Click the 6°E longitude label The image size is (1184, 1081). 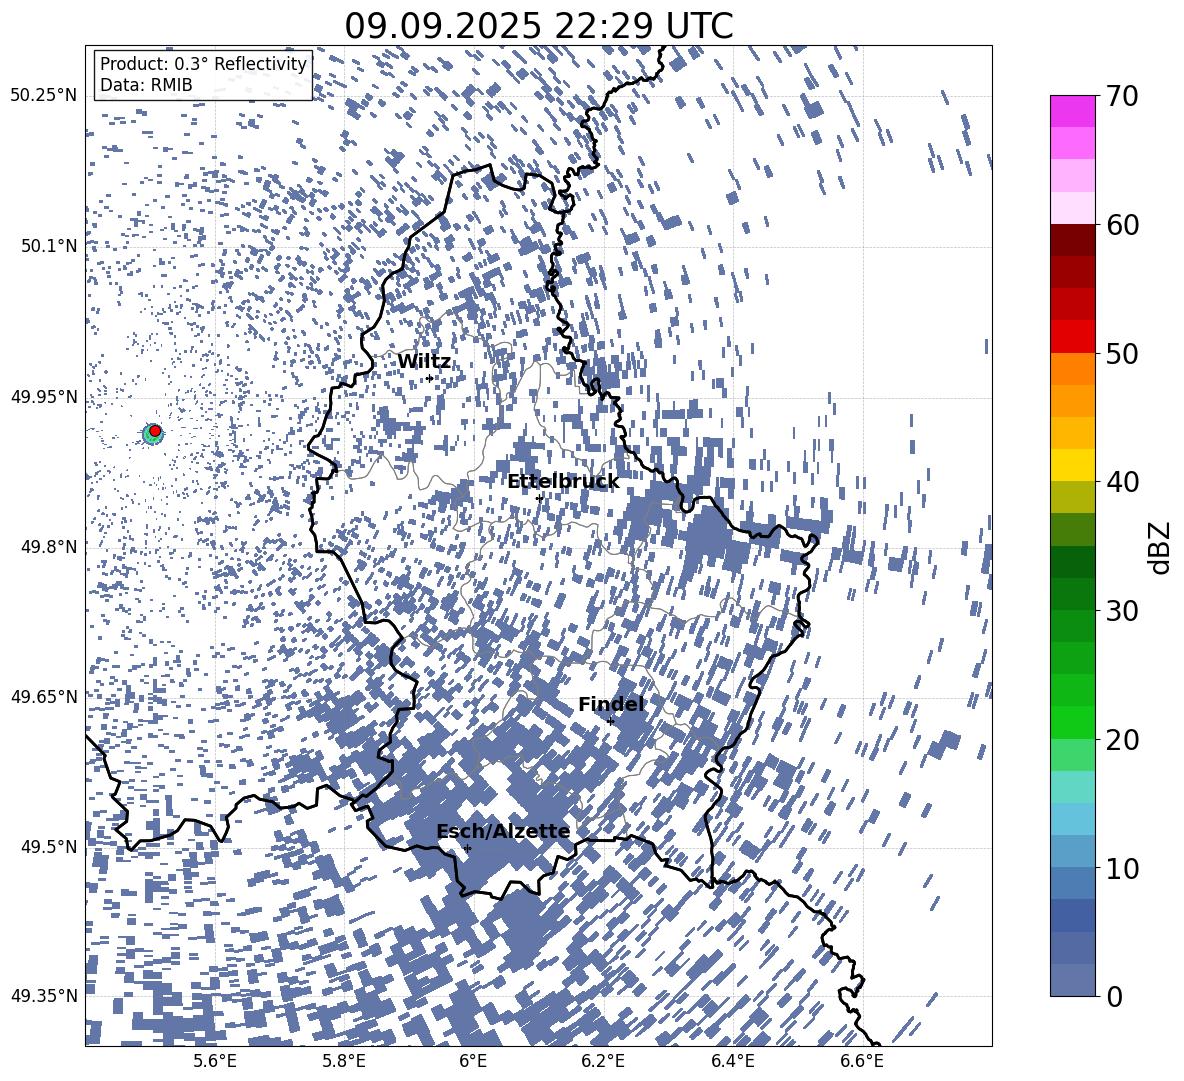coord(473,1061)
